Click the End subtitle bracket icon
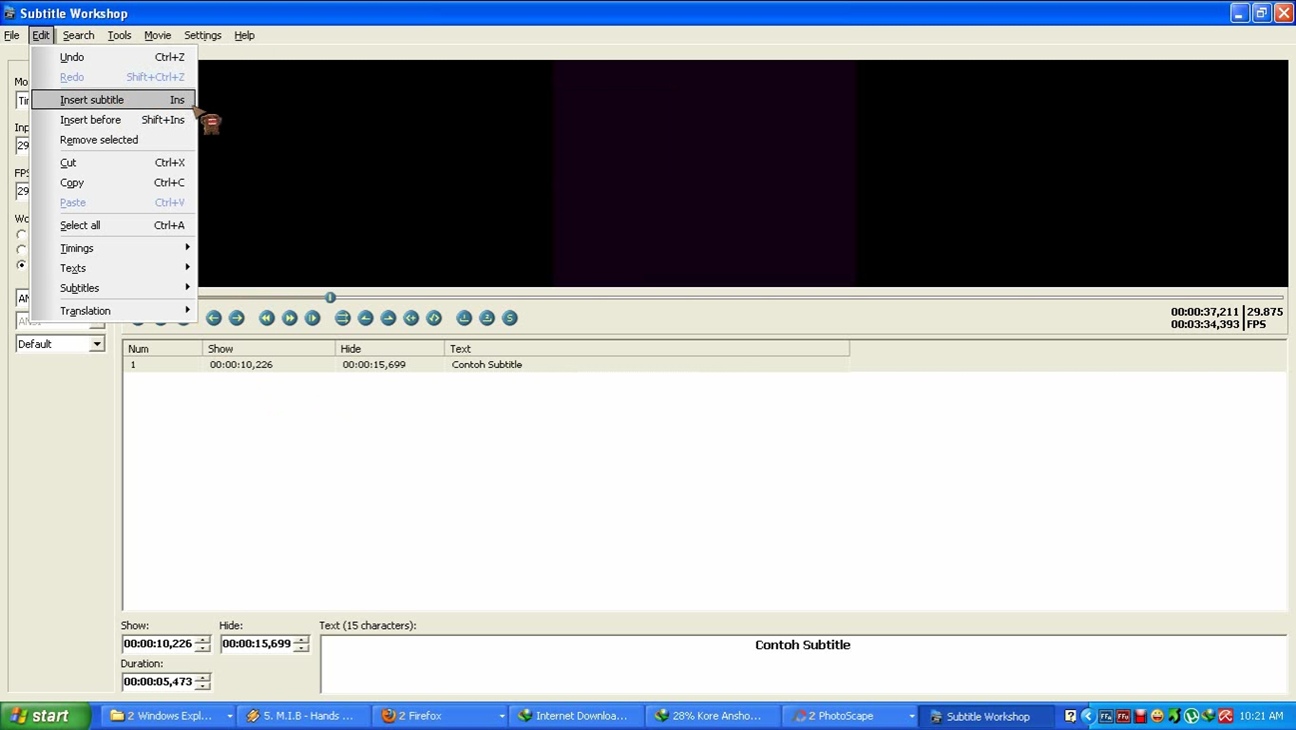Viewport: 1296px width, 730px height. (434, 318)
